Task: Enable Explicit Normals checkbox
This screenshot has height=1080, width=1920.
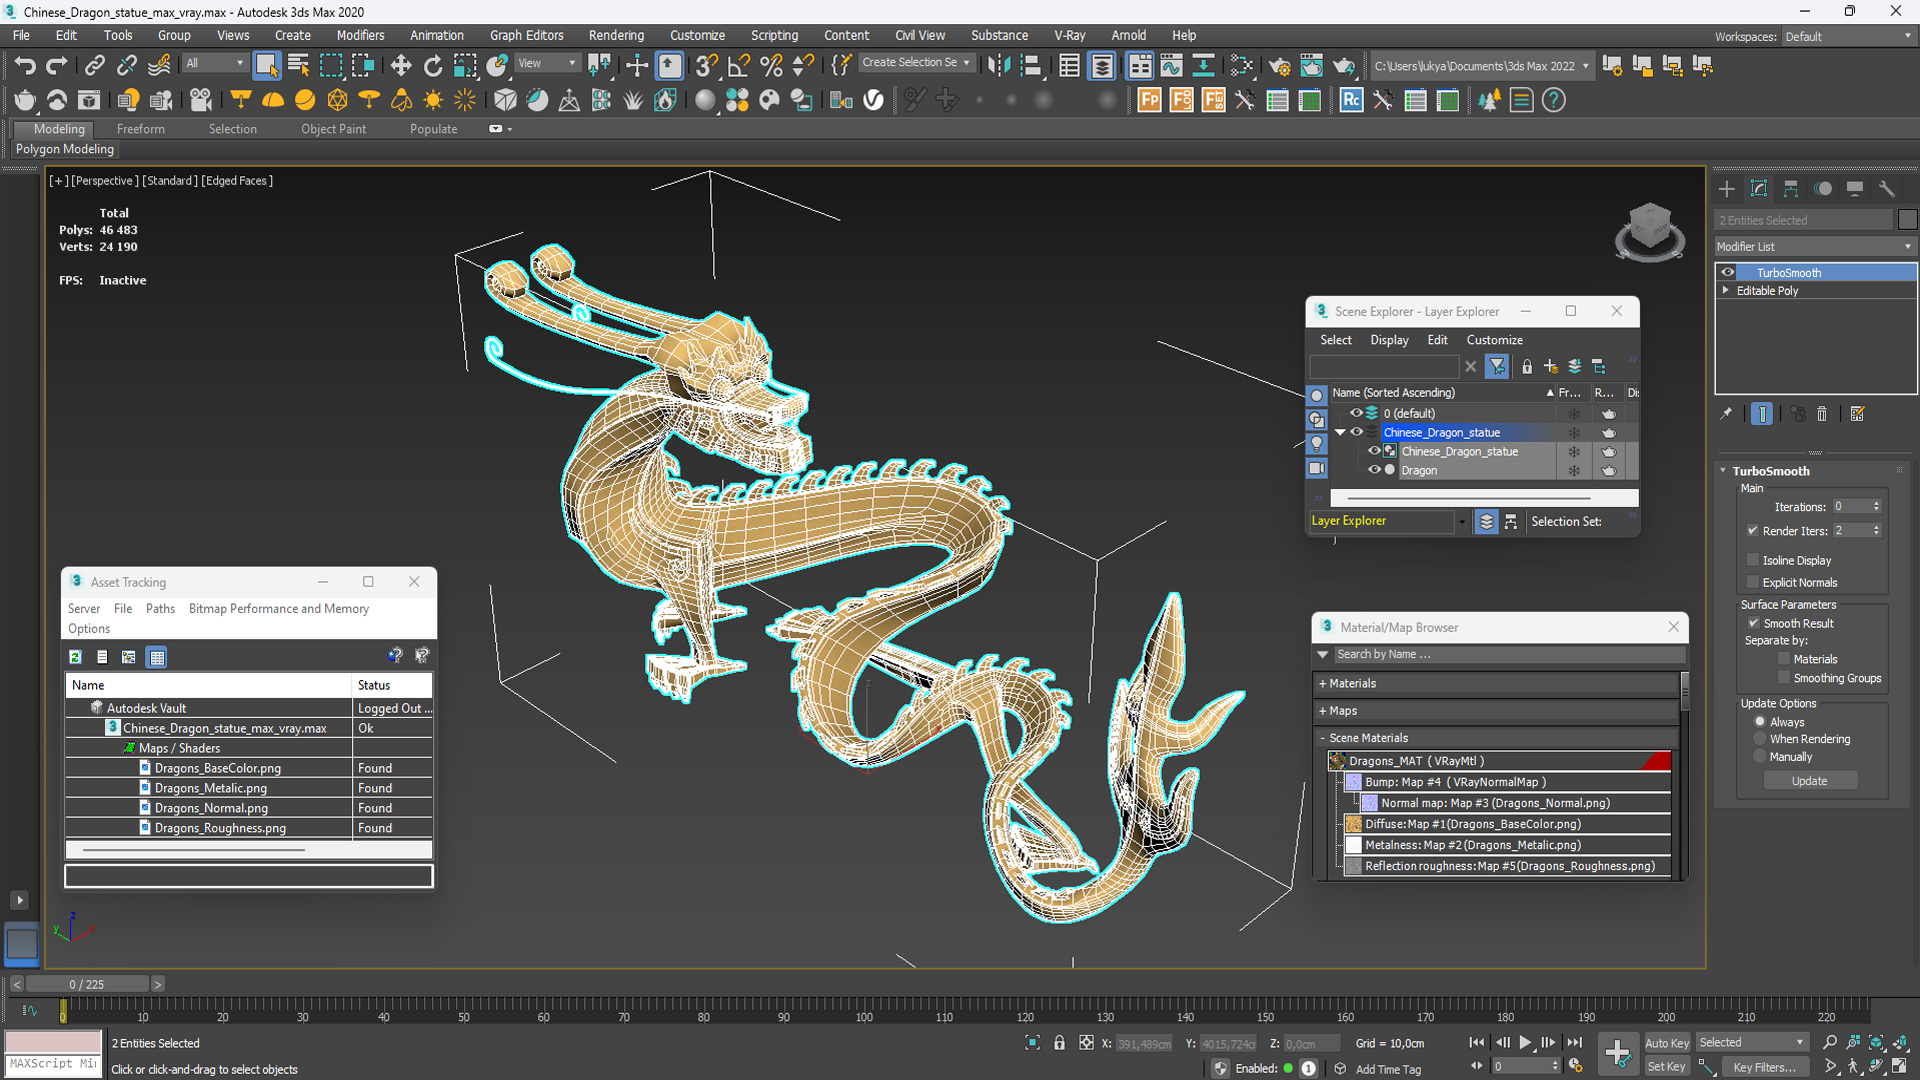Action: pos(1753,582)
